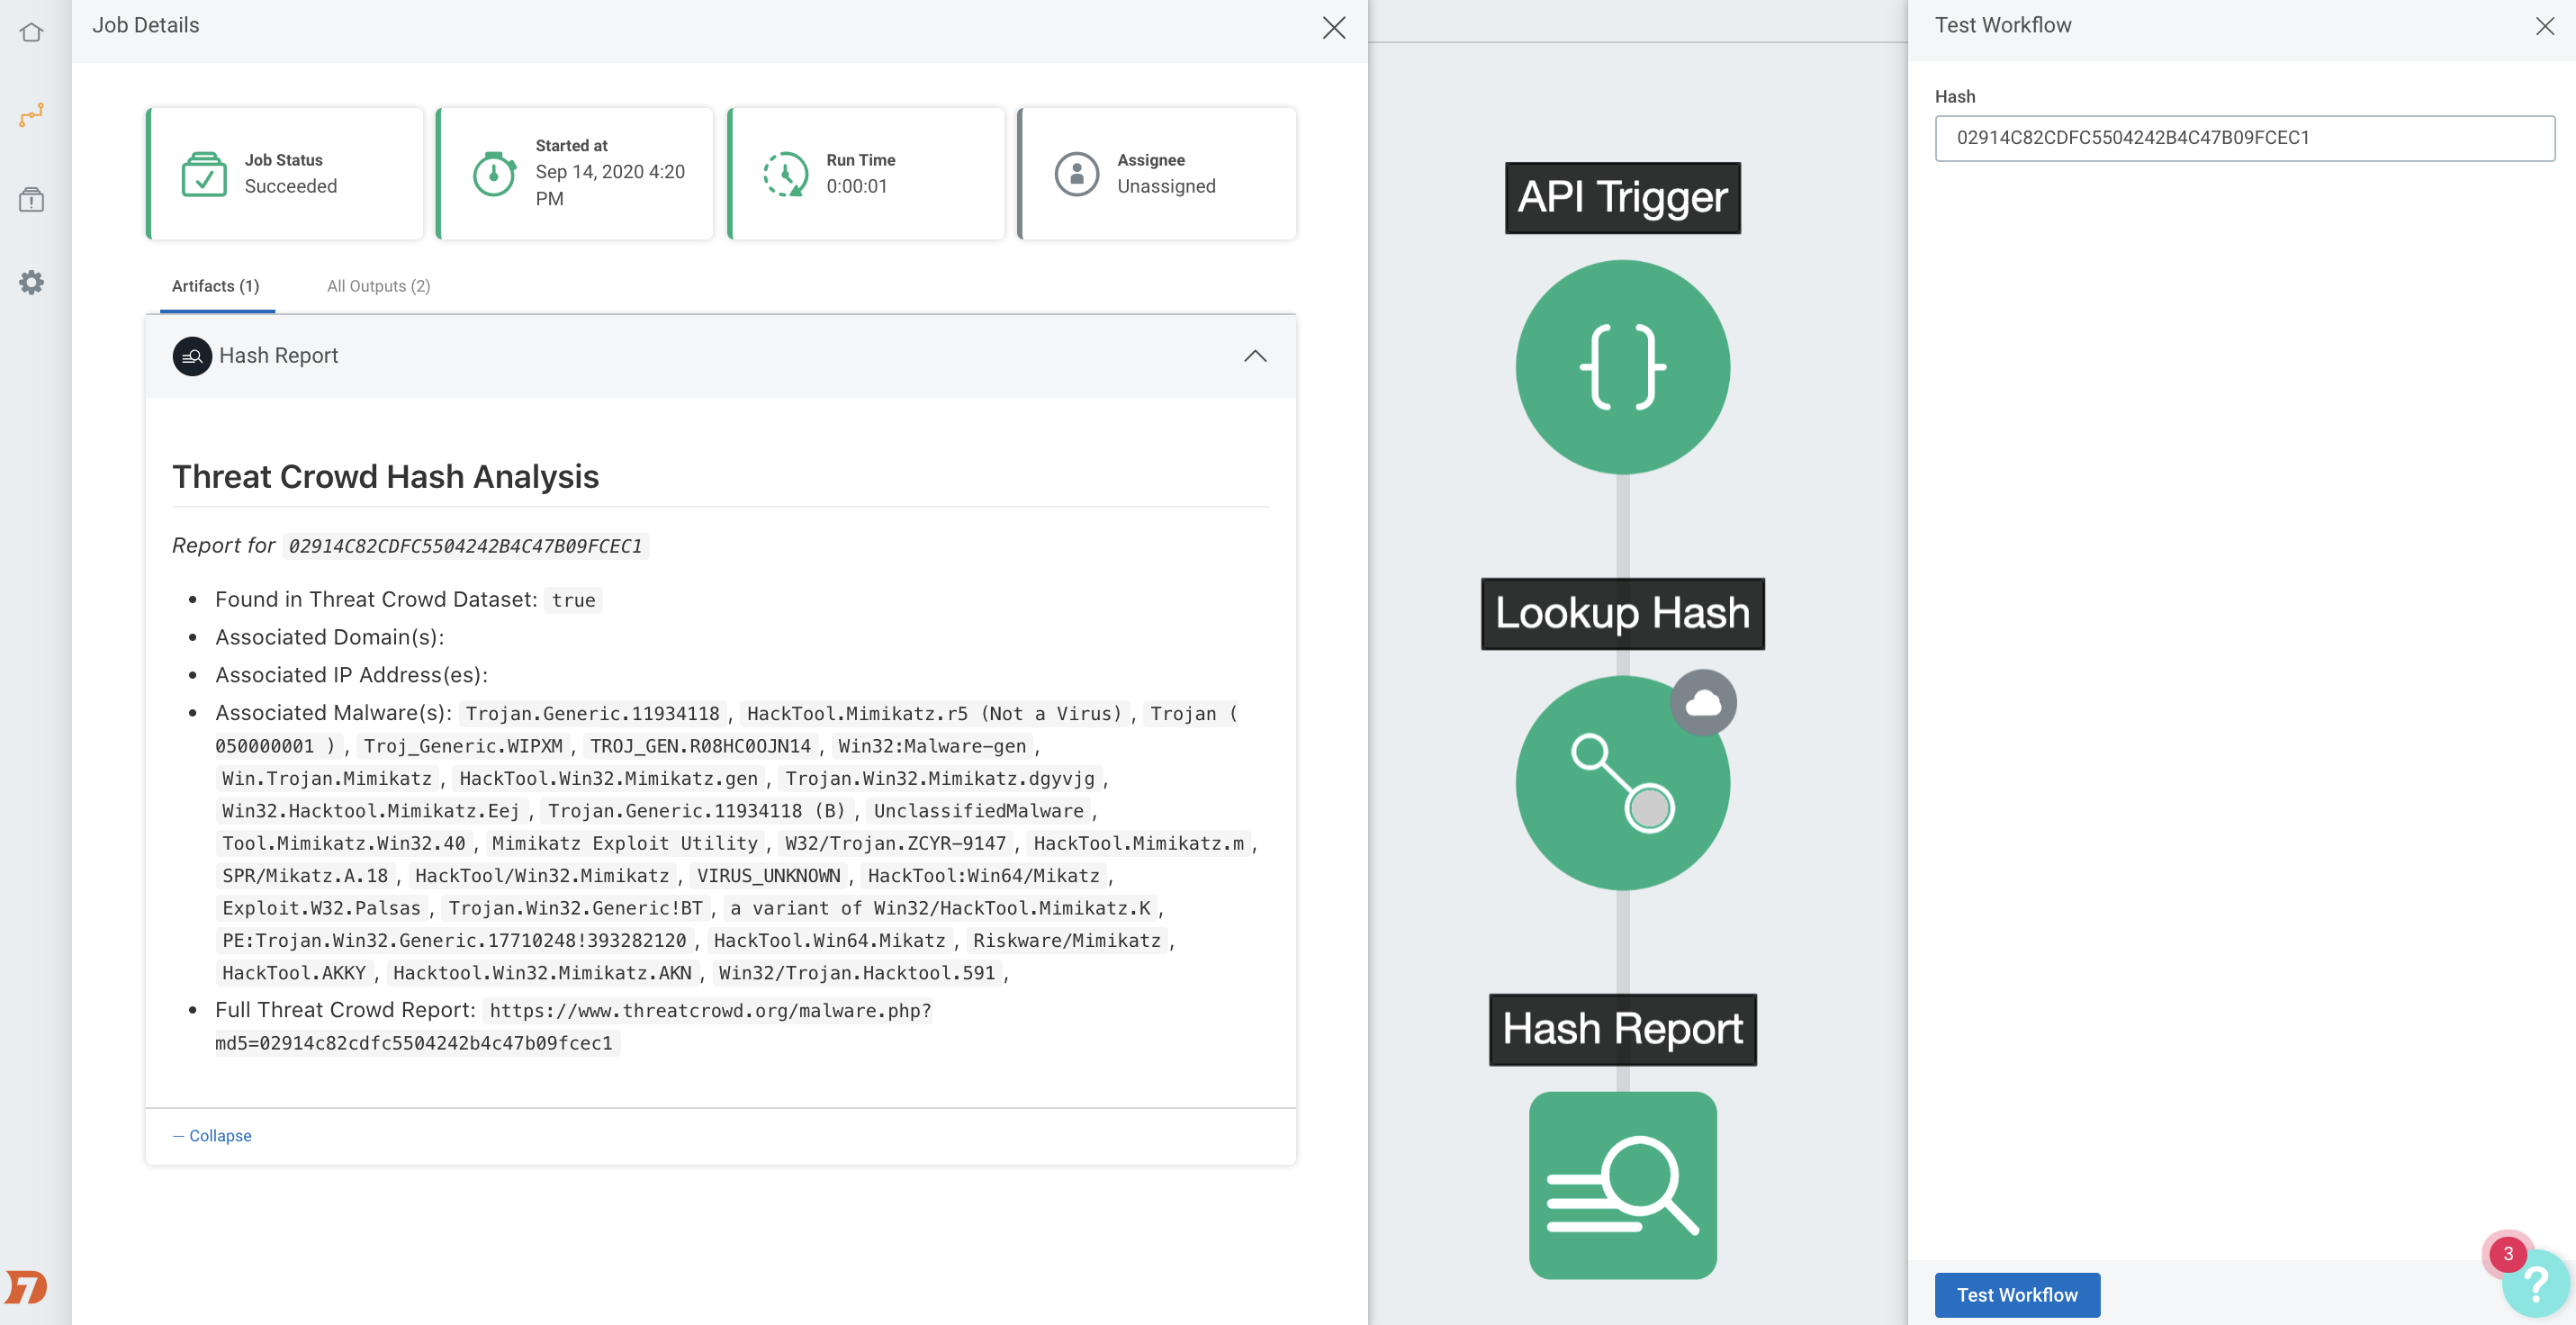Viewport: 2576px width, 1325px height.
Task: Open the Workflows icon in sidebar
Action: 31,115
